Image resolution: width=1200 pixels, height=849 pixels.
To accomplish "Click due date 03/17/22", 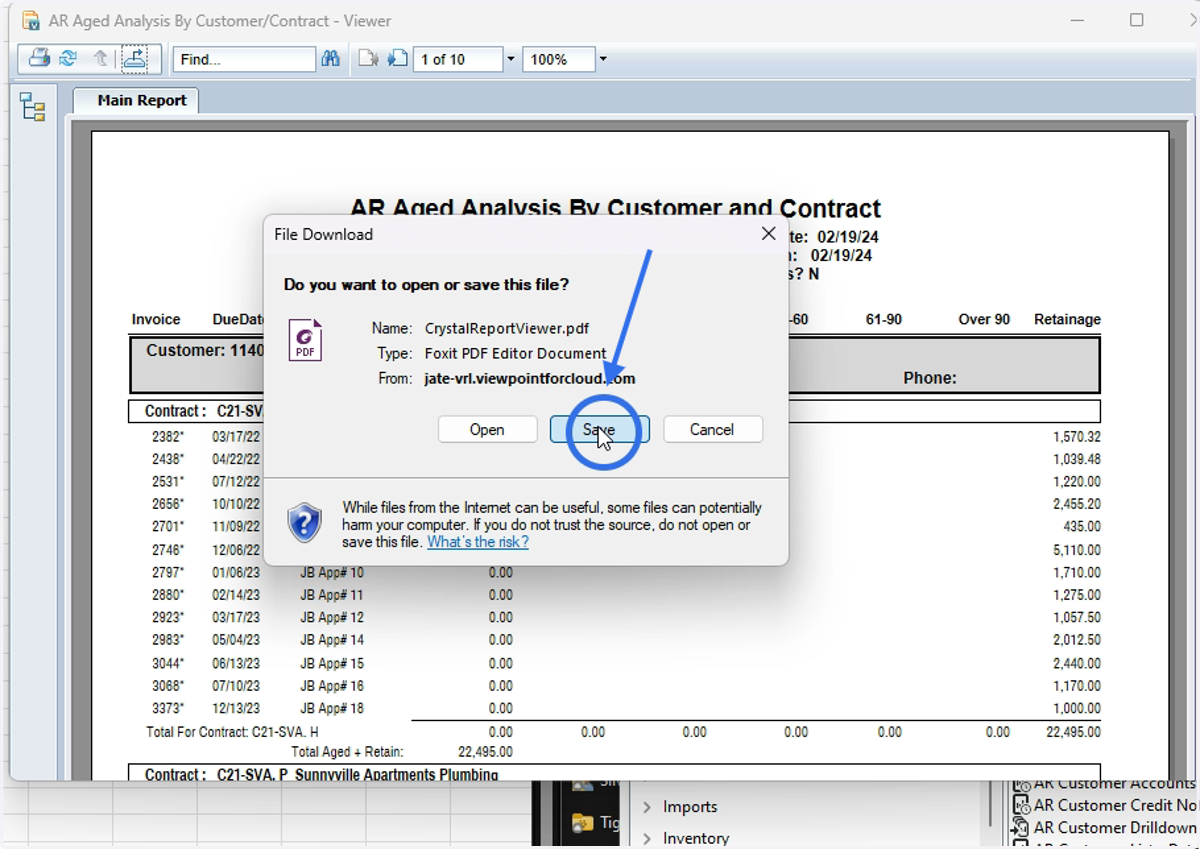I will (x=236, y=437).
